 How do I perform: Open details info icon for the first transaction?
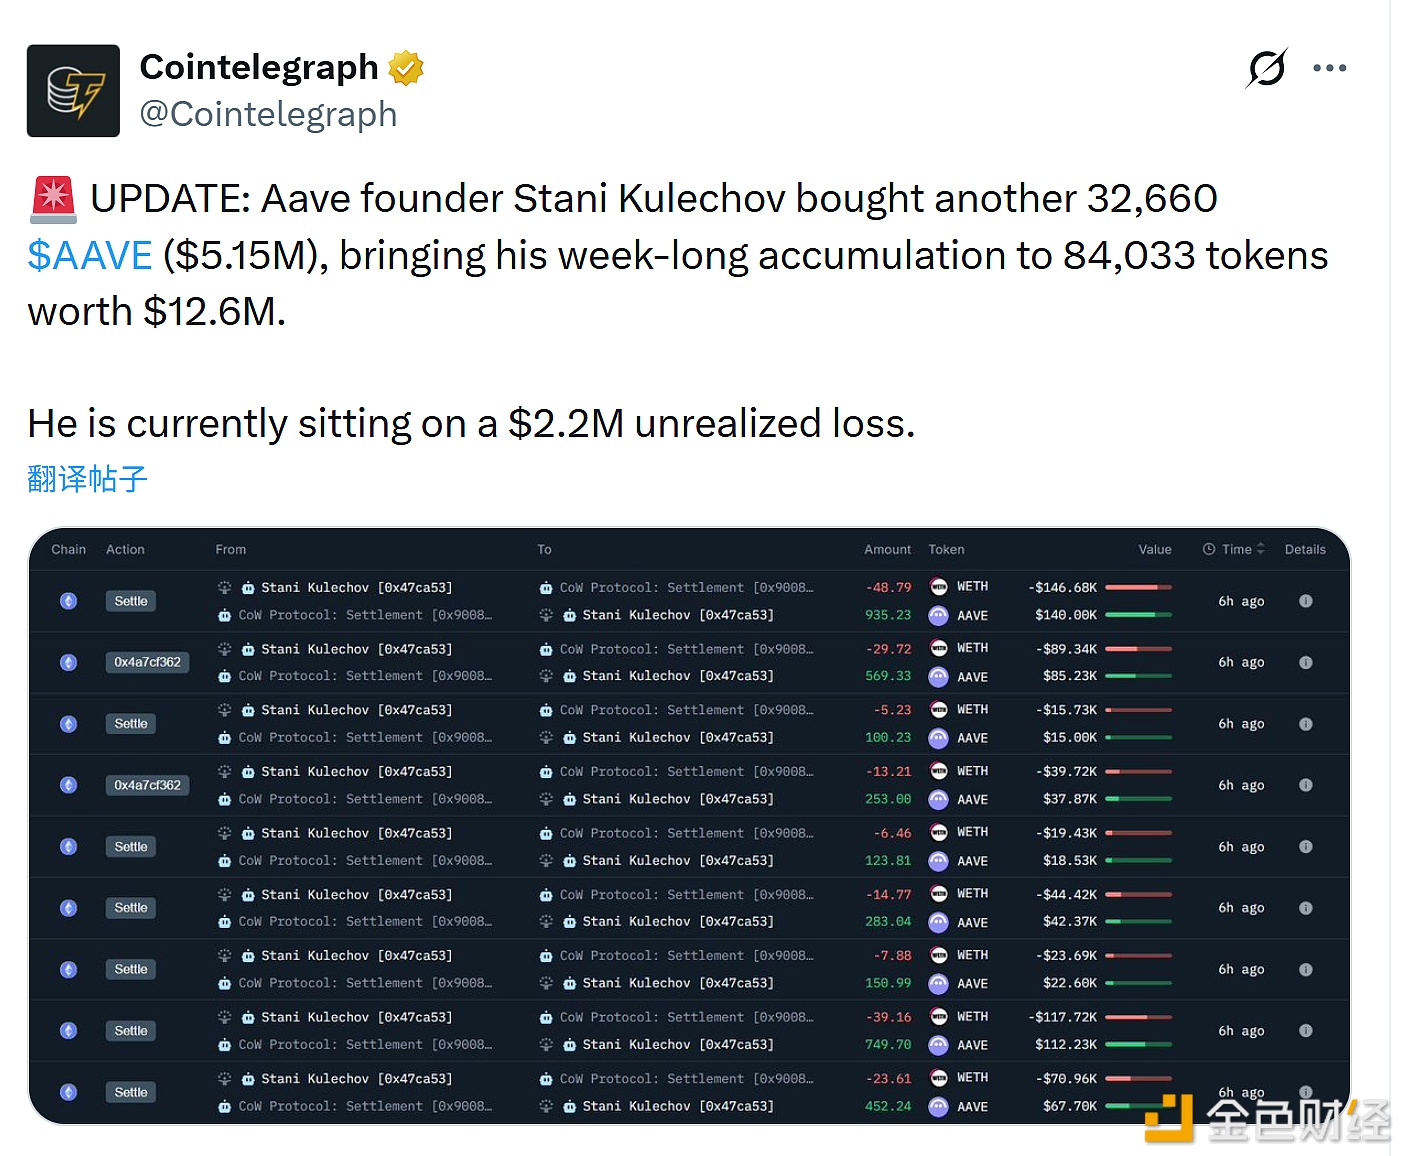(1305, 601)
